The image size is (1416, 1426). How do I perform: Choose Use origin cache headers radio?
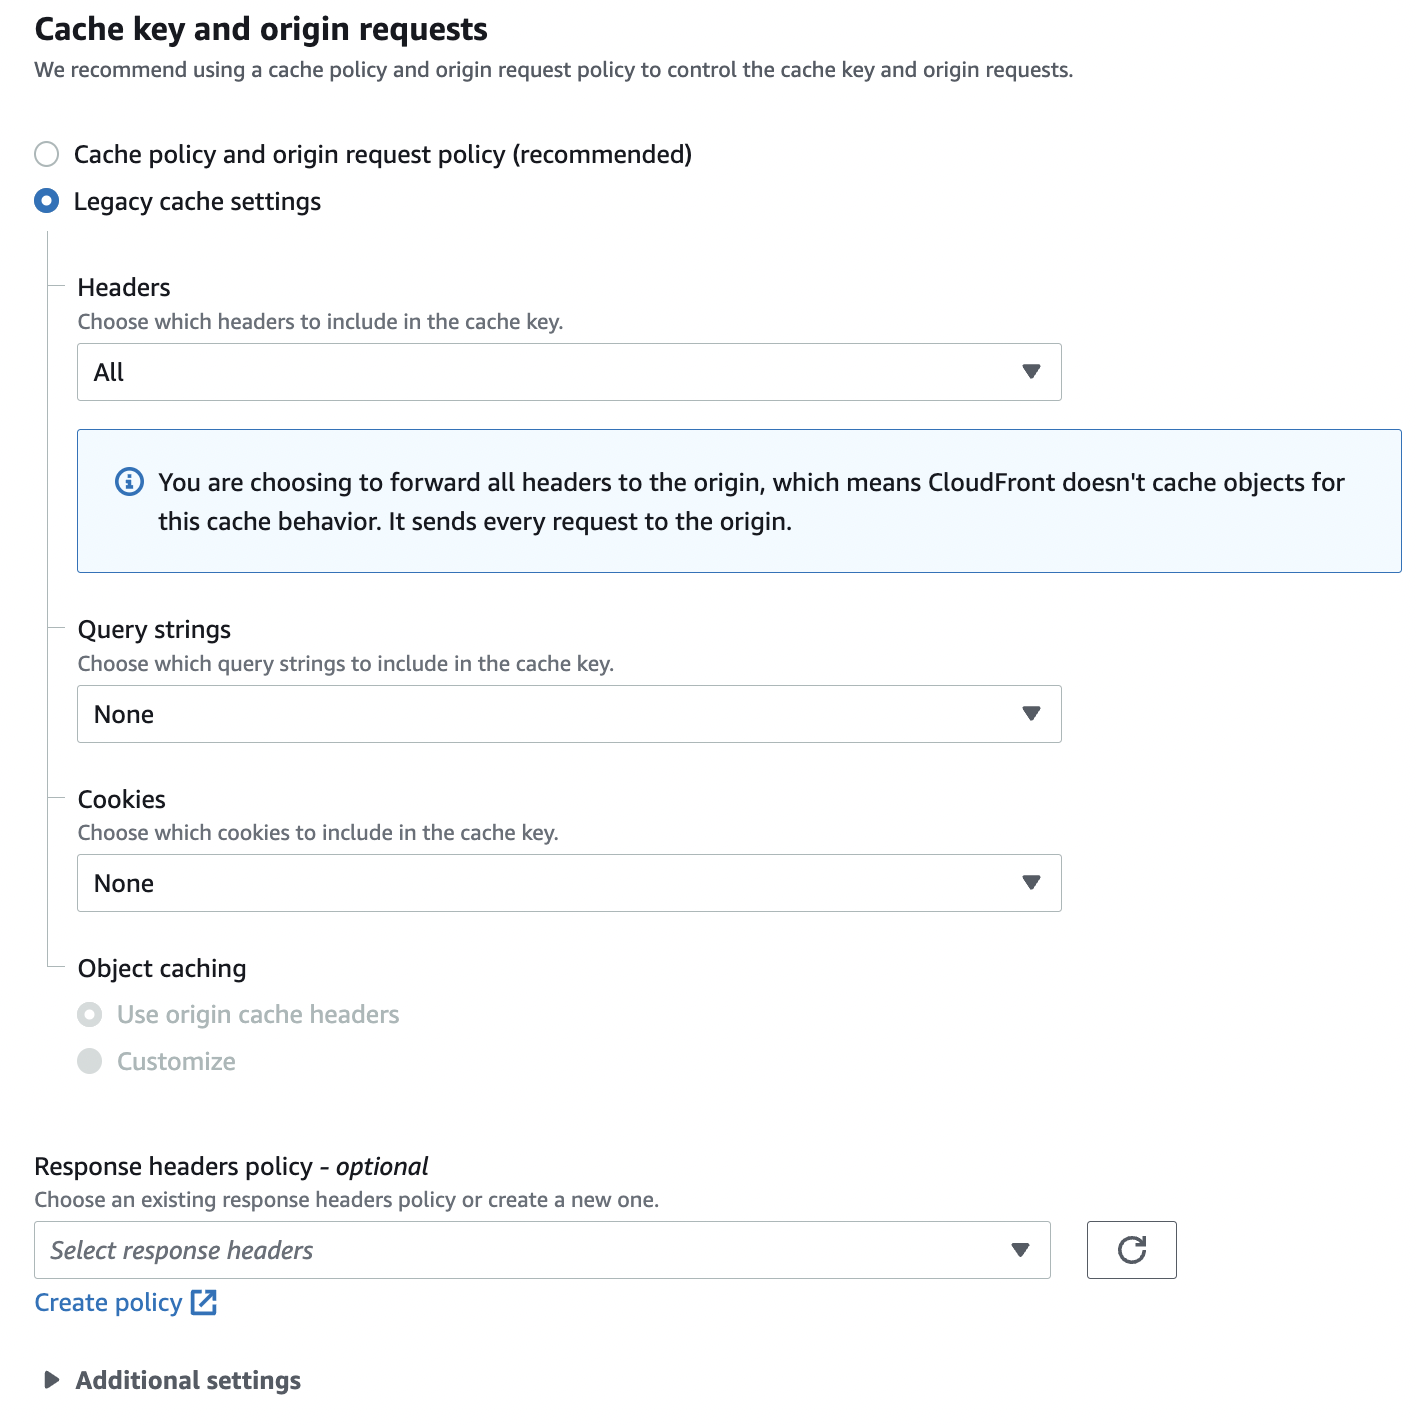[90, 1015]
